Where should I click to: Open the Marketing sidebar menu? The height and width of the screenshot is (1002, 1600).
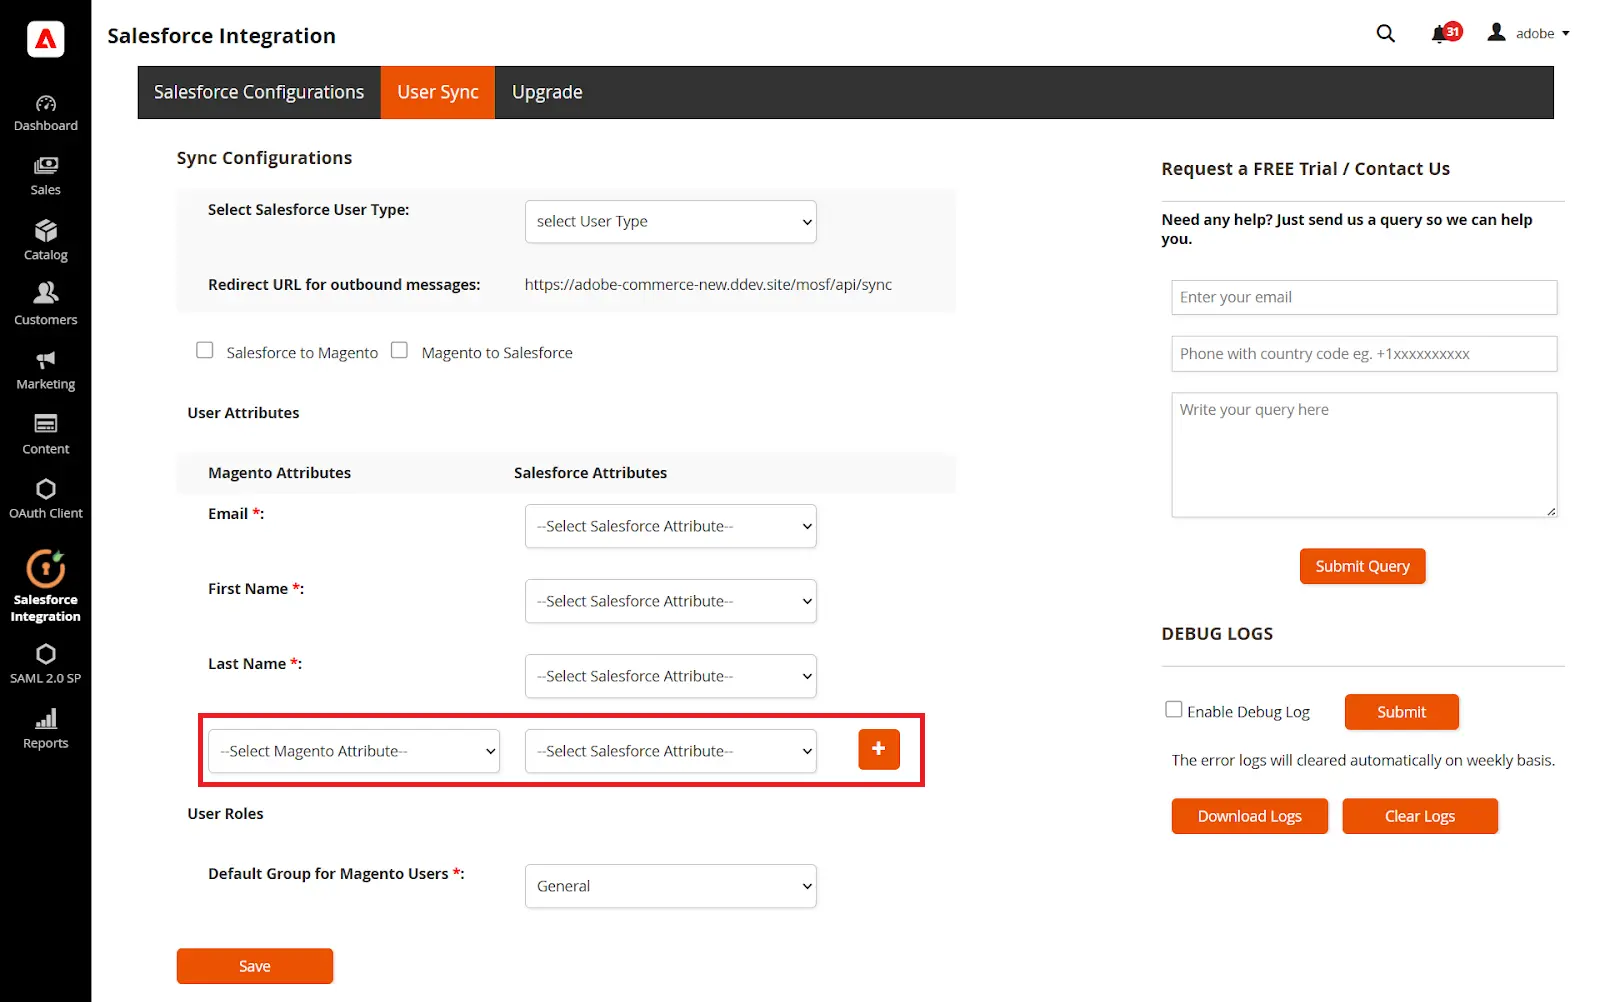click(x=45, y=371)
